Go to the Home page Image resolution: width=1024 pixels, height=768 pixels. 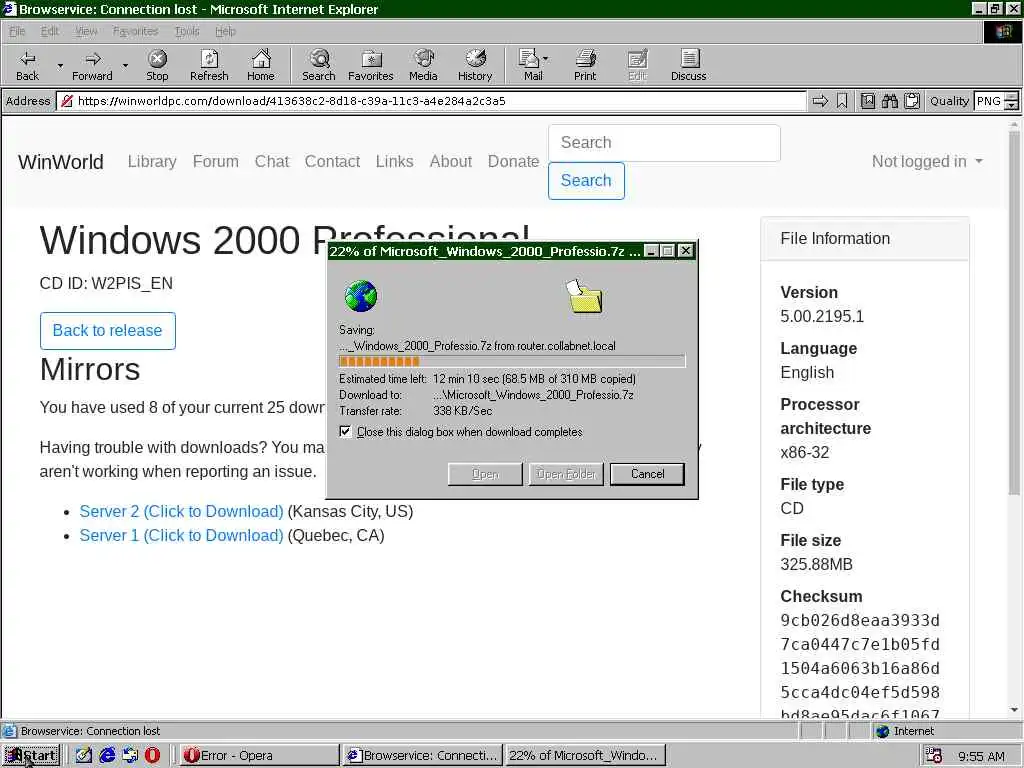[x=261, y=65]
